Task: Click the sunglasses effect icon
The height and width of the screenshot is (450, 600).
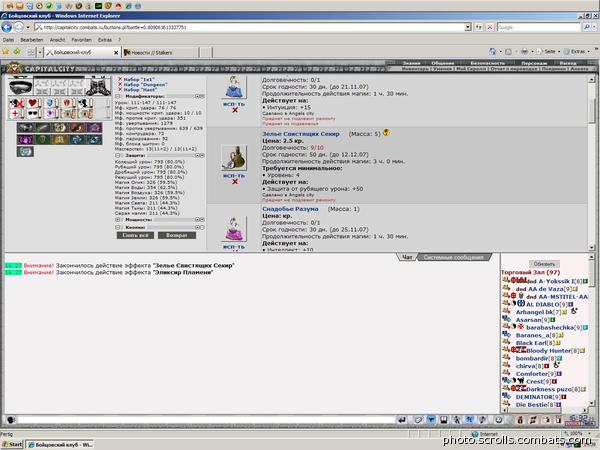Action: (33, 114)
